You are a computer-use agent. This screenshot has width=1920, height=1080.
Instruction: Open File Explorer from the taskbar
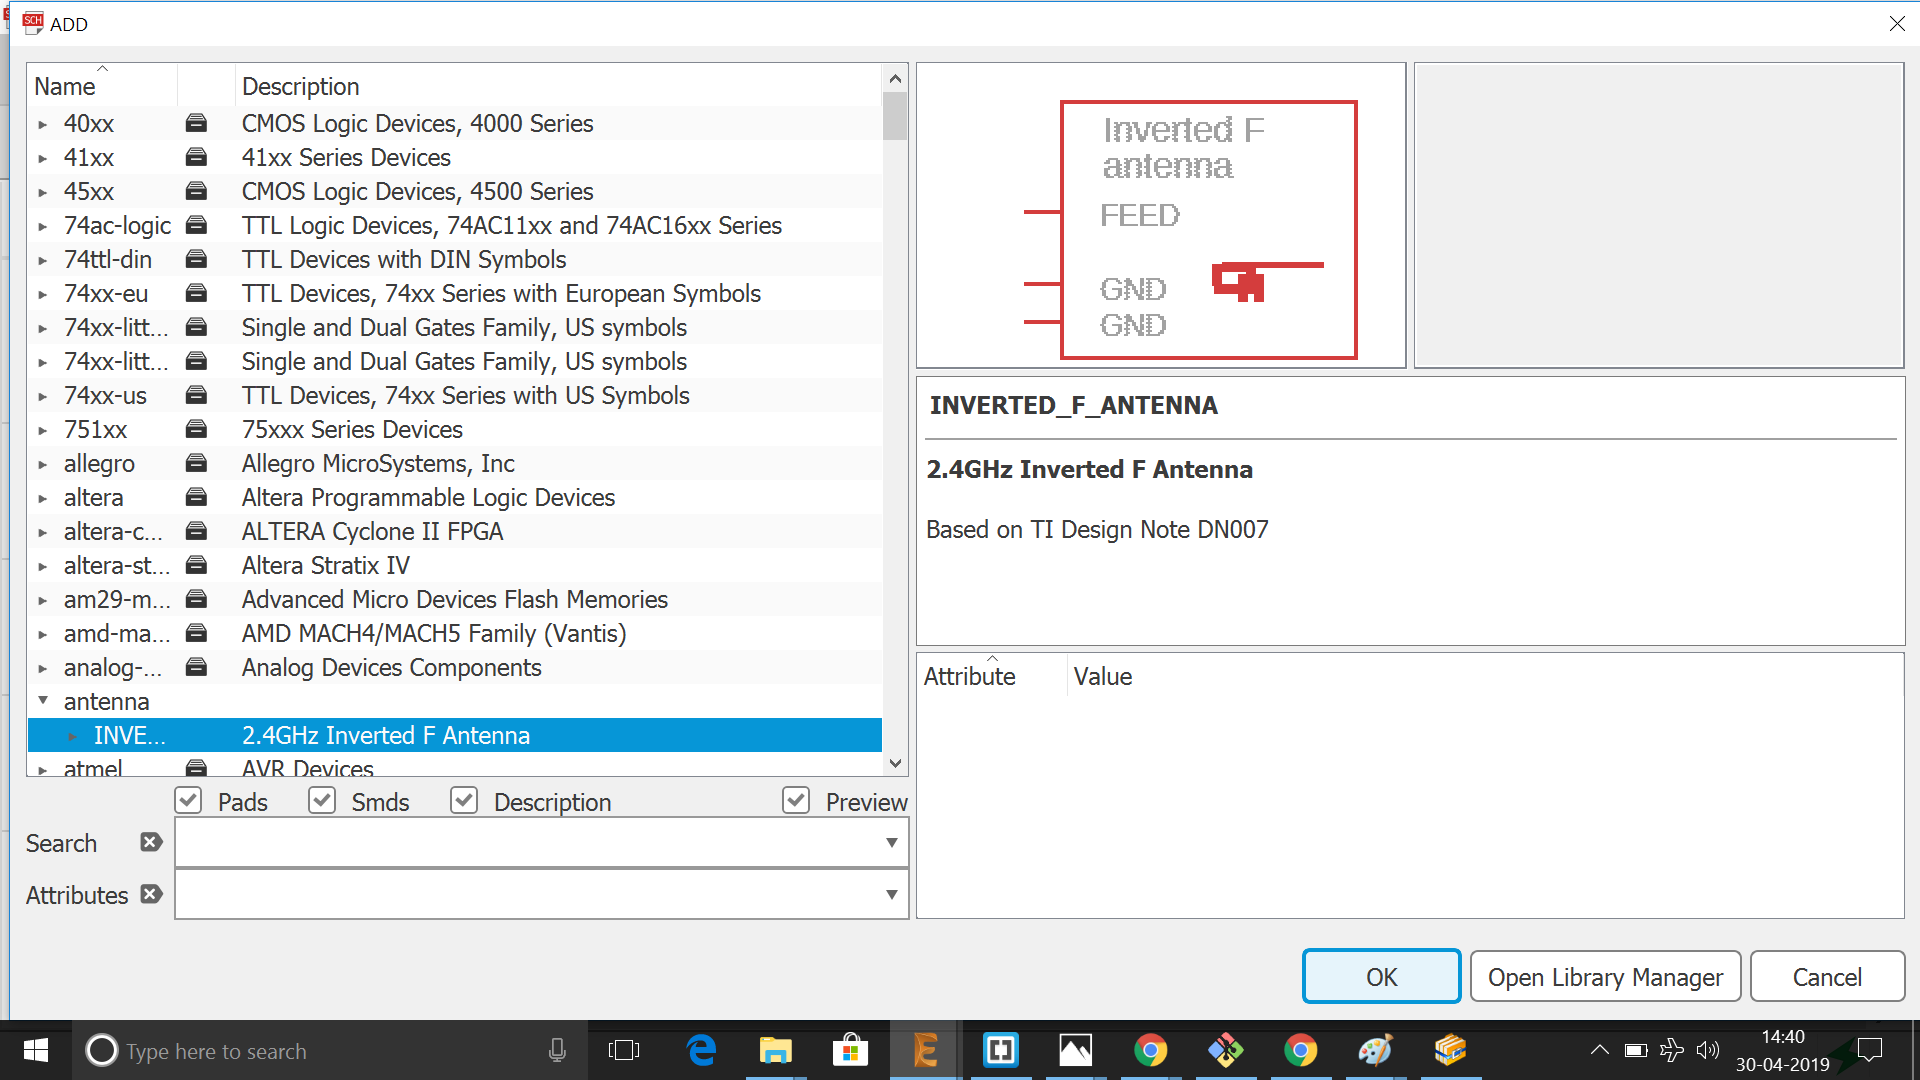coord(775,1050)
